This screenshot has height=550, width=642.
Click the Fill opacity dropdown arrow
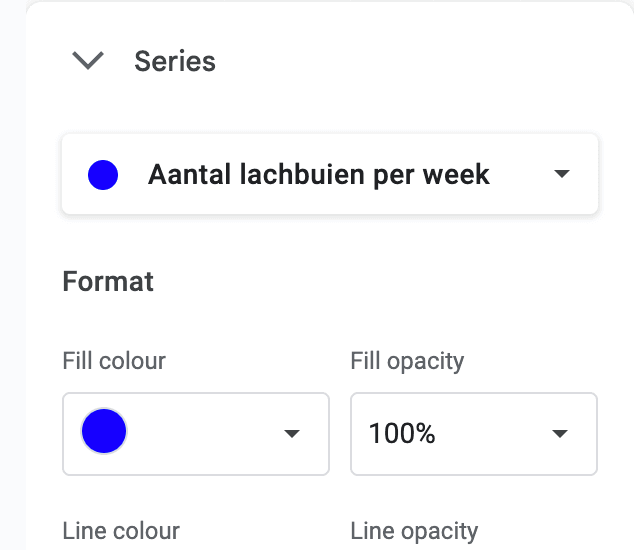pos(560,434)
